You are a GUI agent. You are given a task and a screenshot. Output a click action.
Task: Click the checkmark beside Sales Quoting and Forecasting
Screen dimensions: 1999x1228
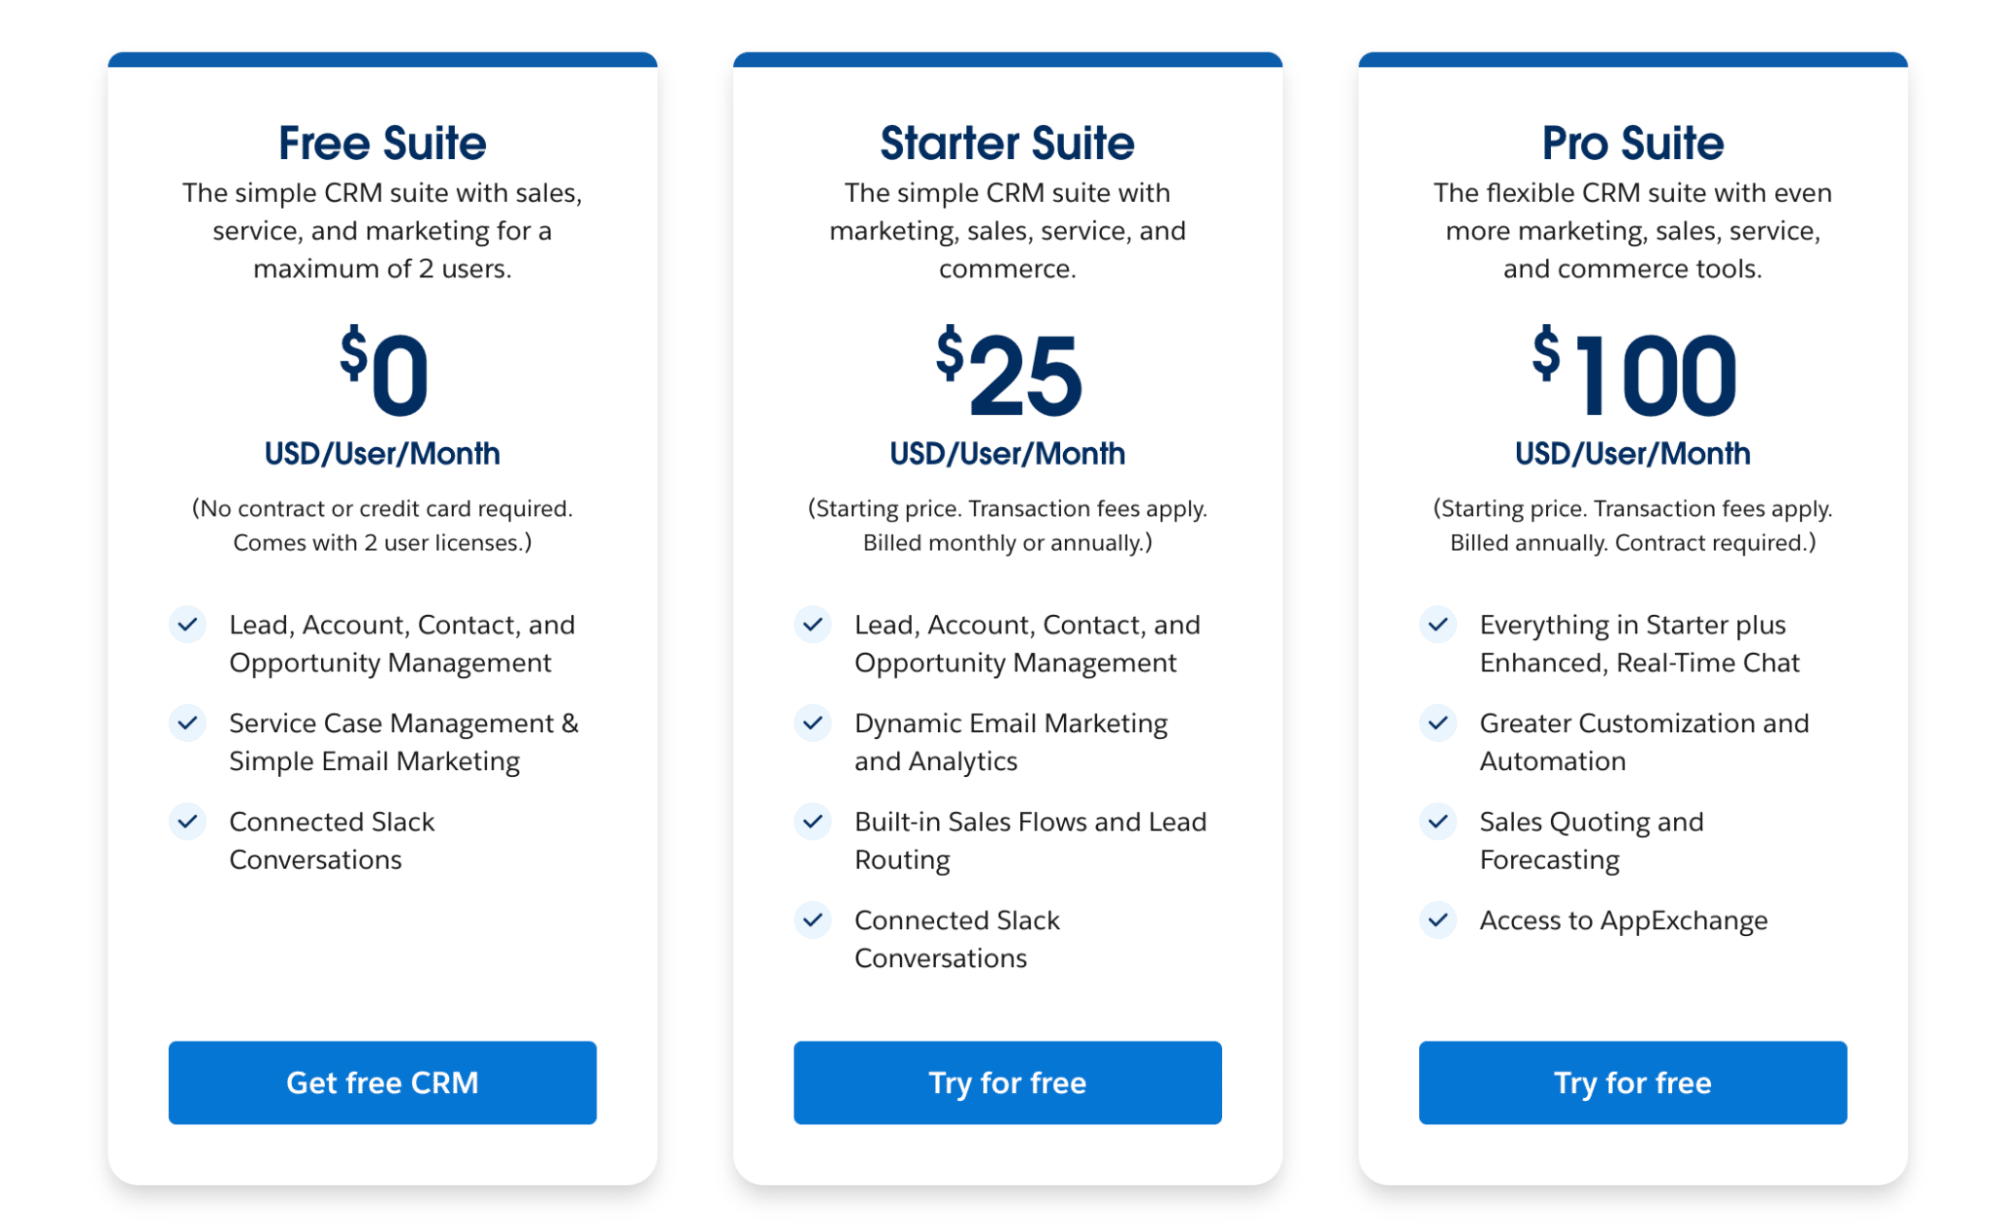[x=1438, y=821]
